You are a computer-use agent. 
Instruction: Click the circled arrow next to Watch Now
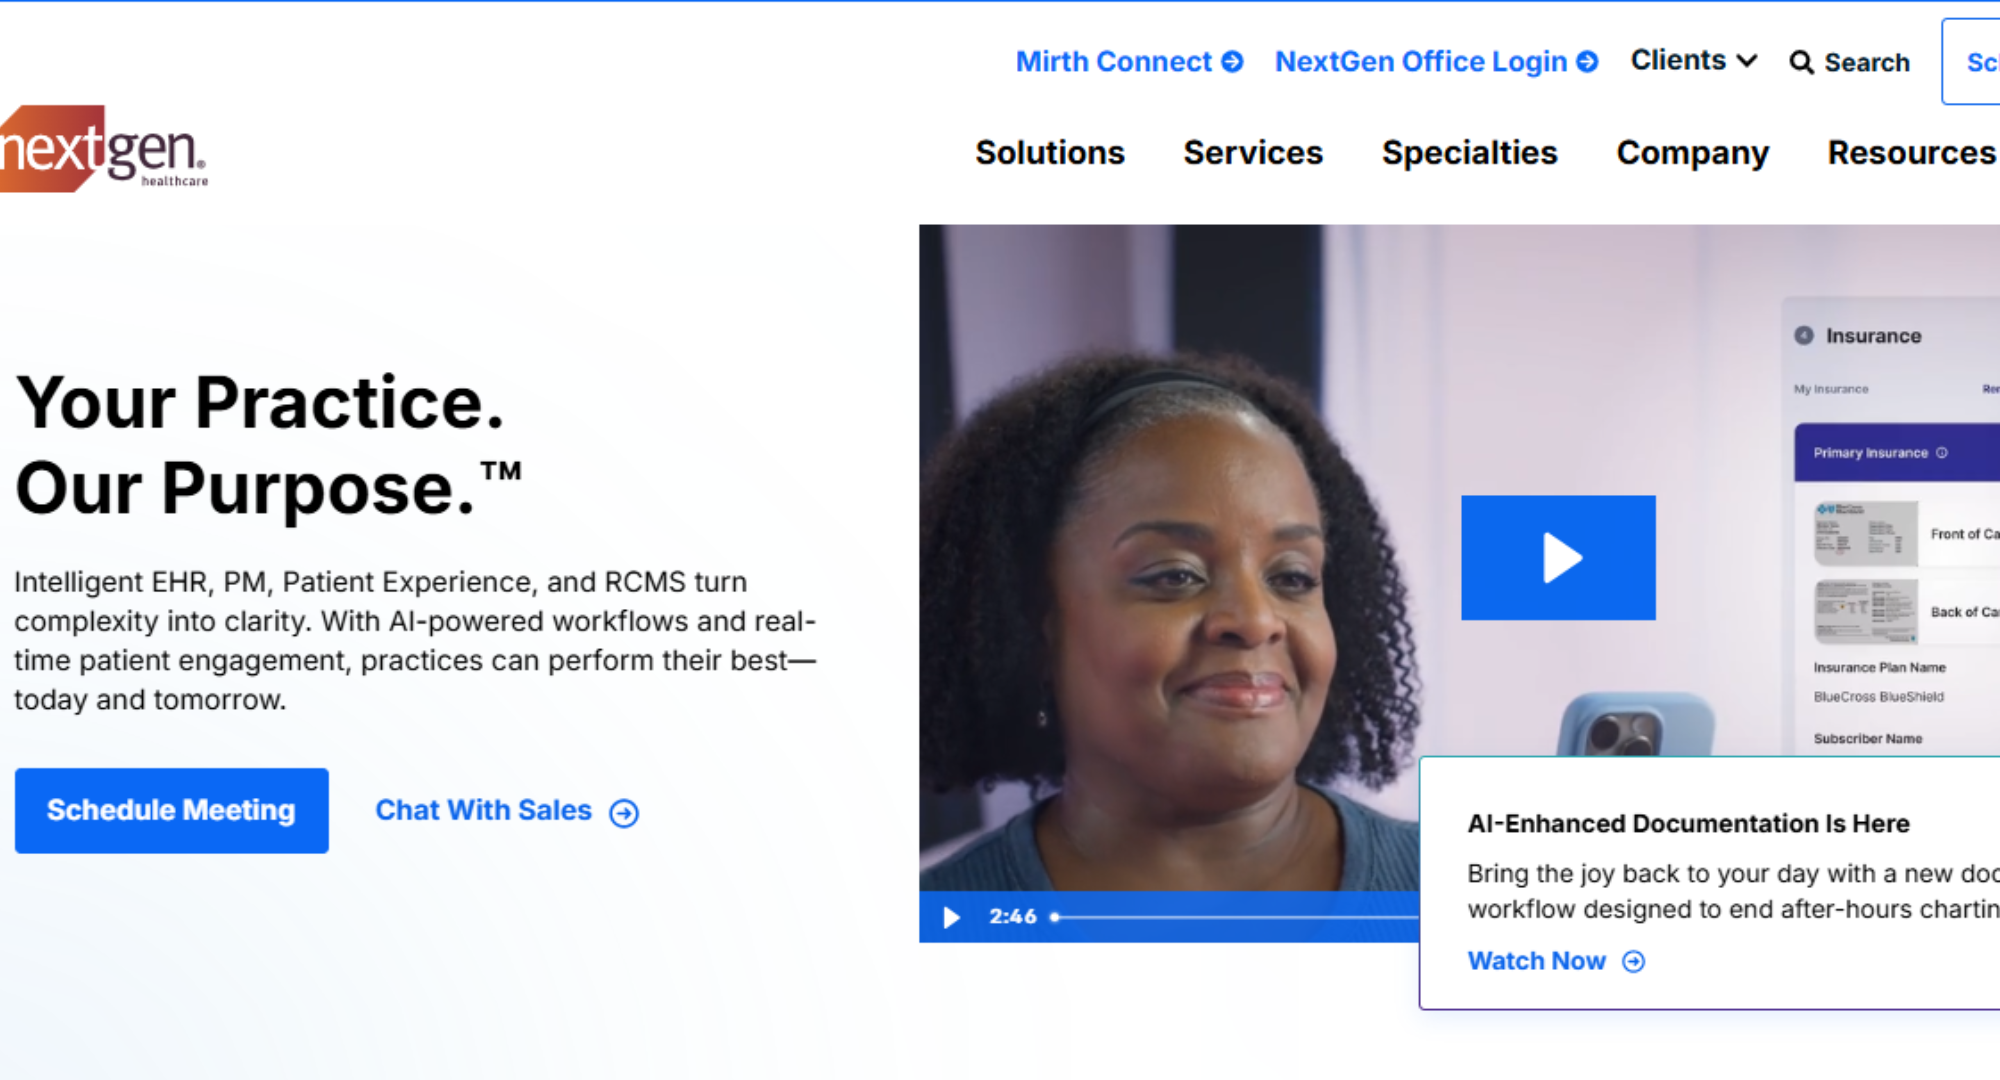click(x=1633, y=962)
